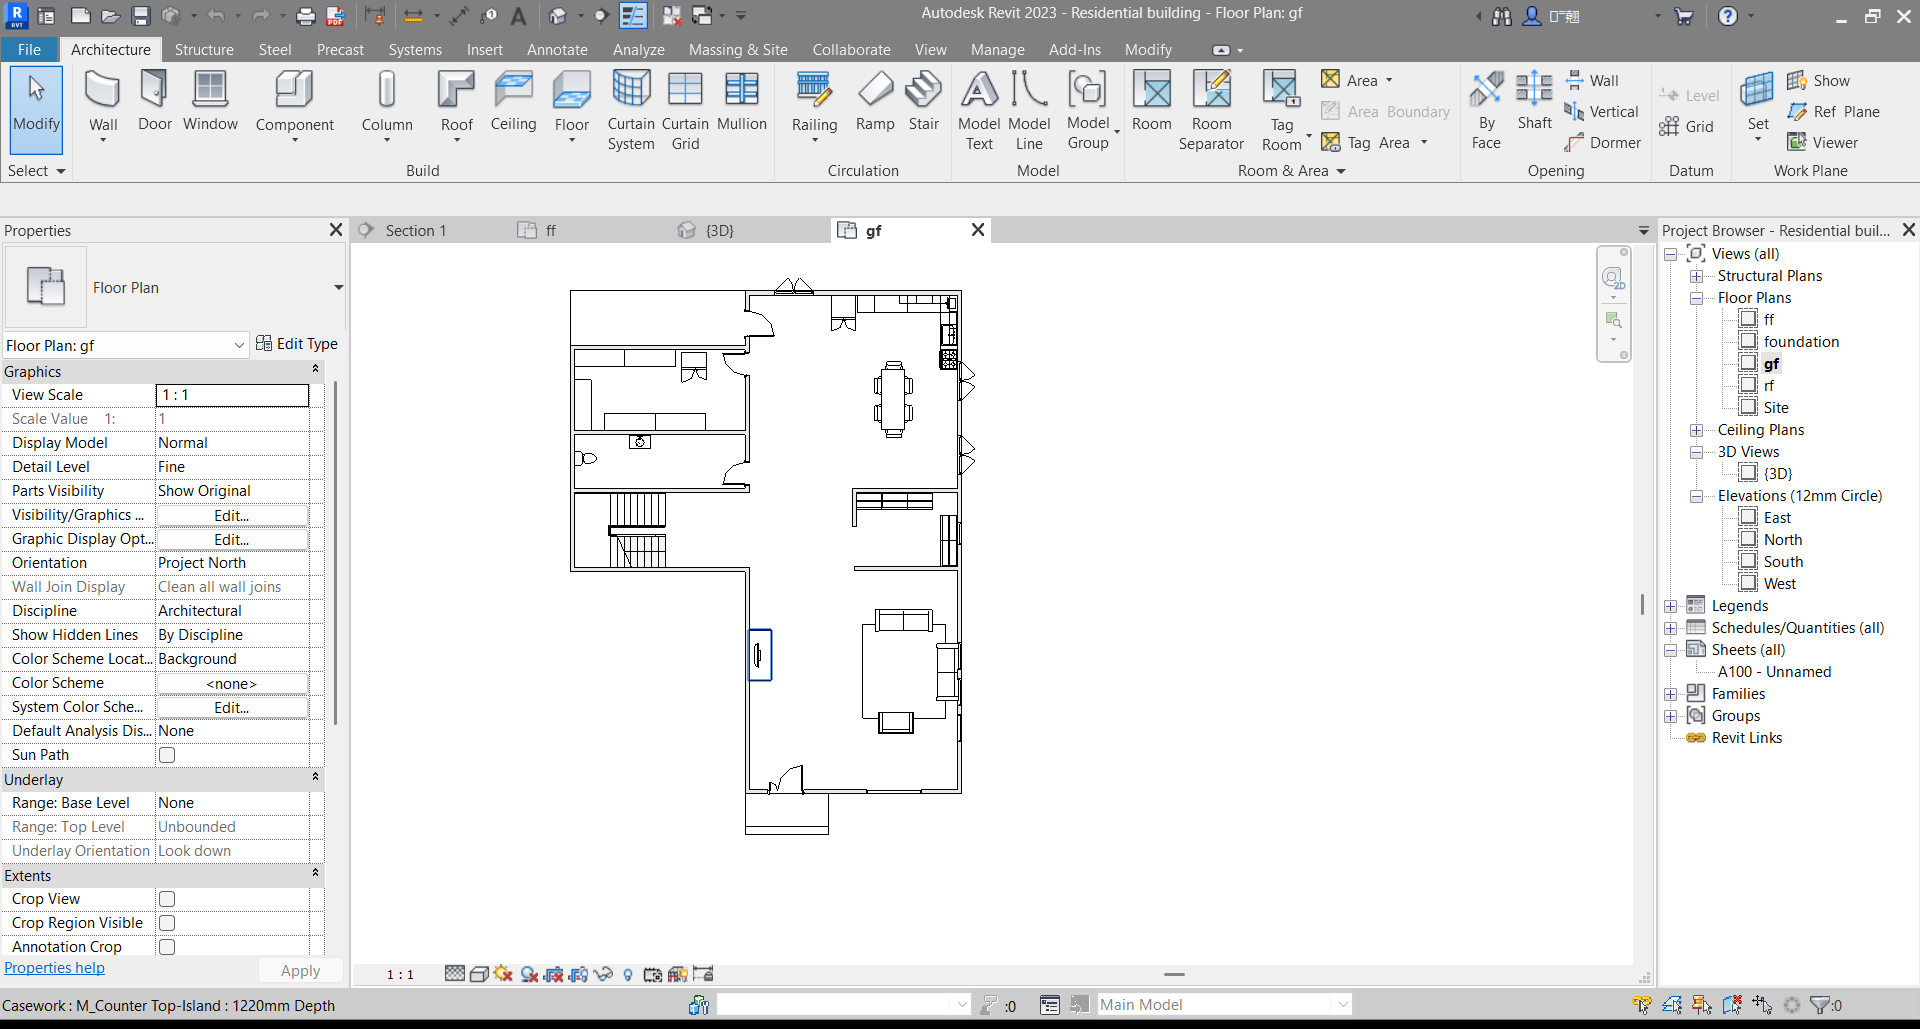Select the Mullion tool
The width and height of the screenshot is (1920, 1029).
click(741, 101)
